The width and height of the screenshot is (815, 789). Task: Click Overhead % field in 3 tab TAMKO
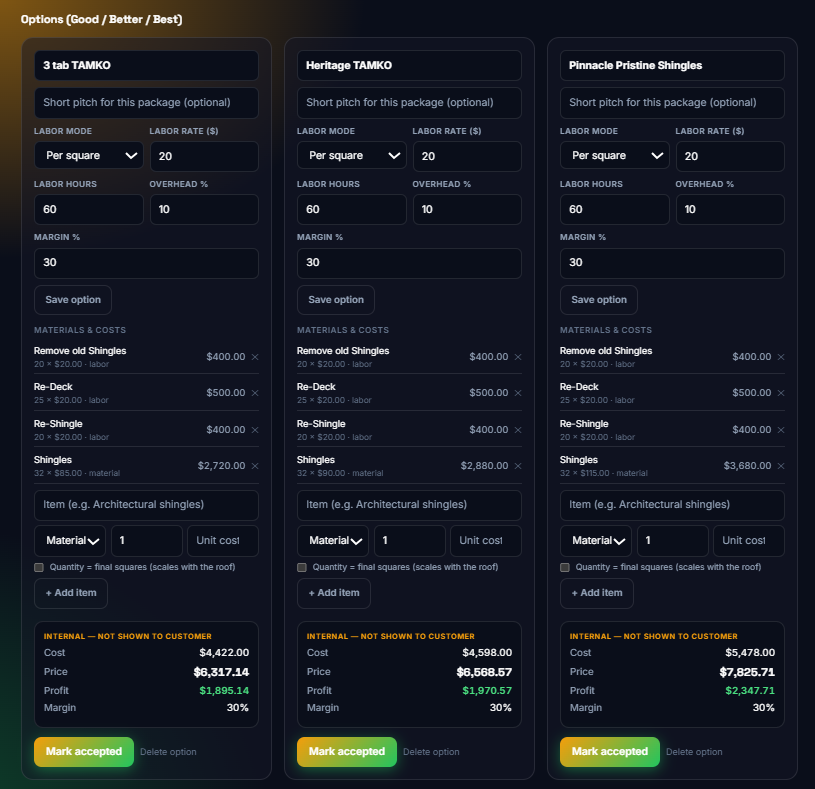point(204,209)
